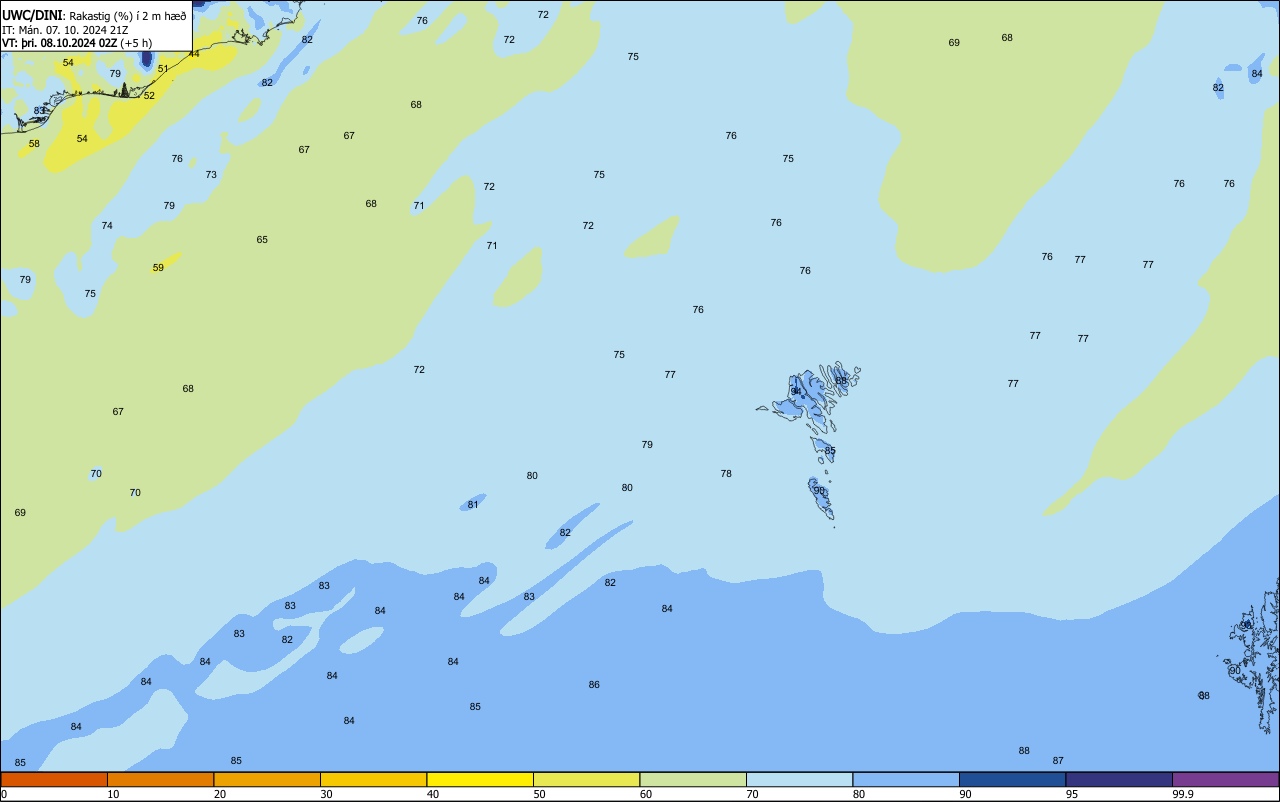Click the humidity value 78 on the map

point(726,474)
